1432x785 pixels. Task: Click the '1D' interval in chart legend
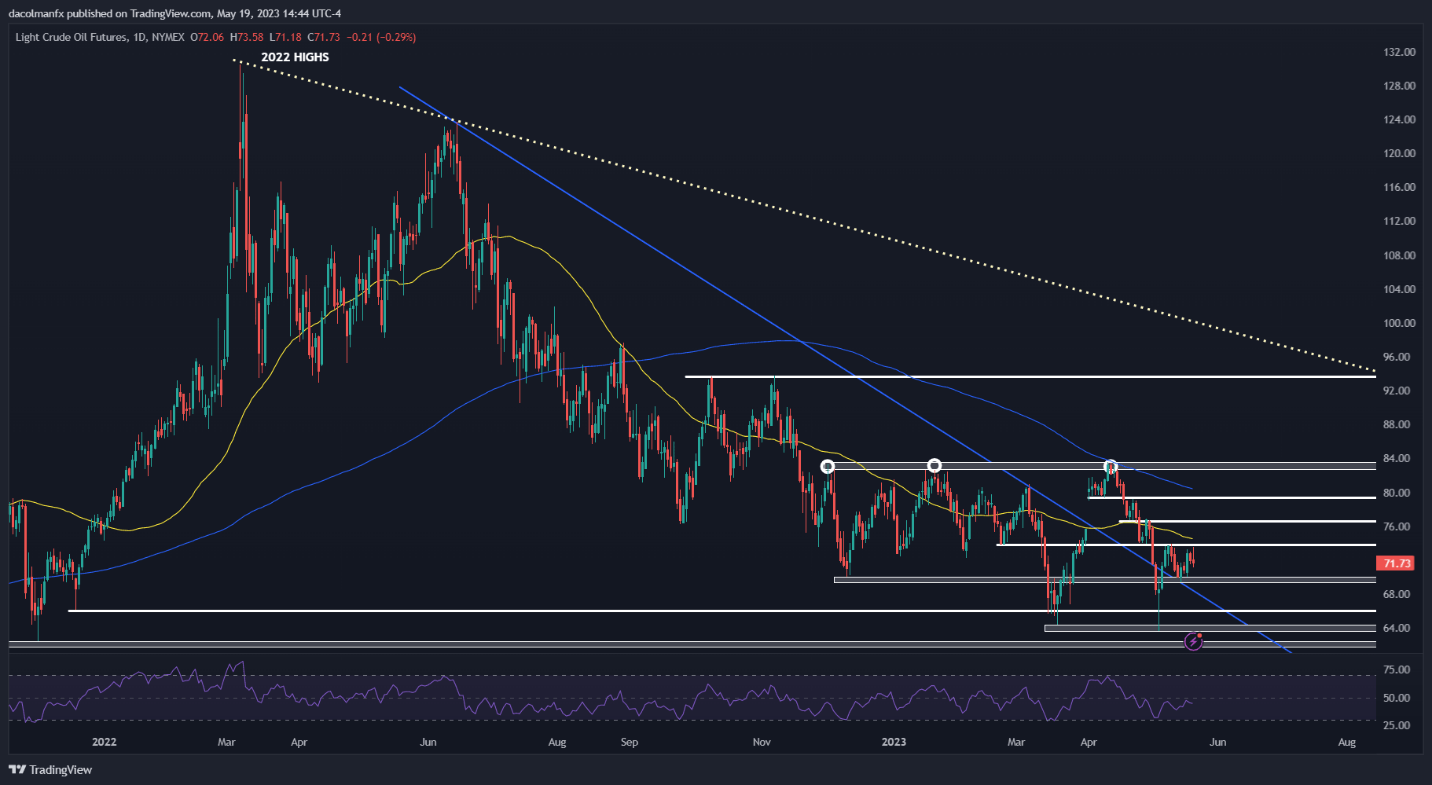coord(137,37)
